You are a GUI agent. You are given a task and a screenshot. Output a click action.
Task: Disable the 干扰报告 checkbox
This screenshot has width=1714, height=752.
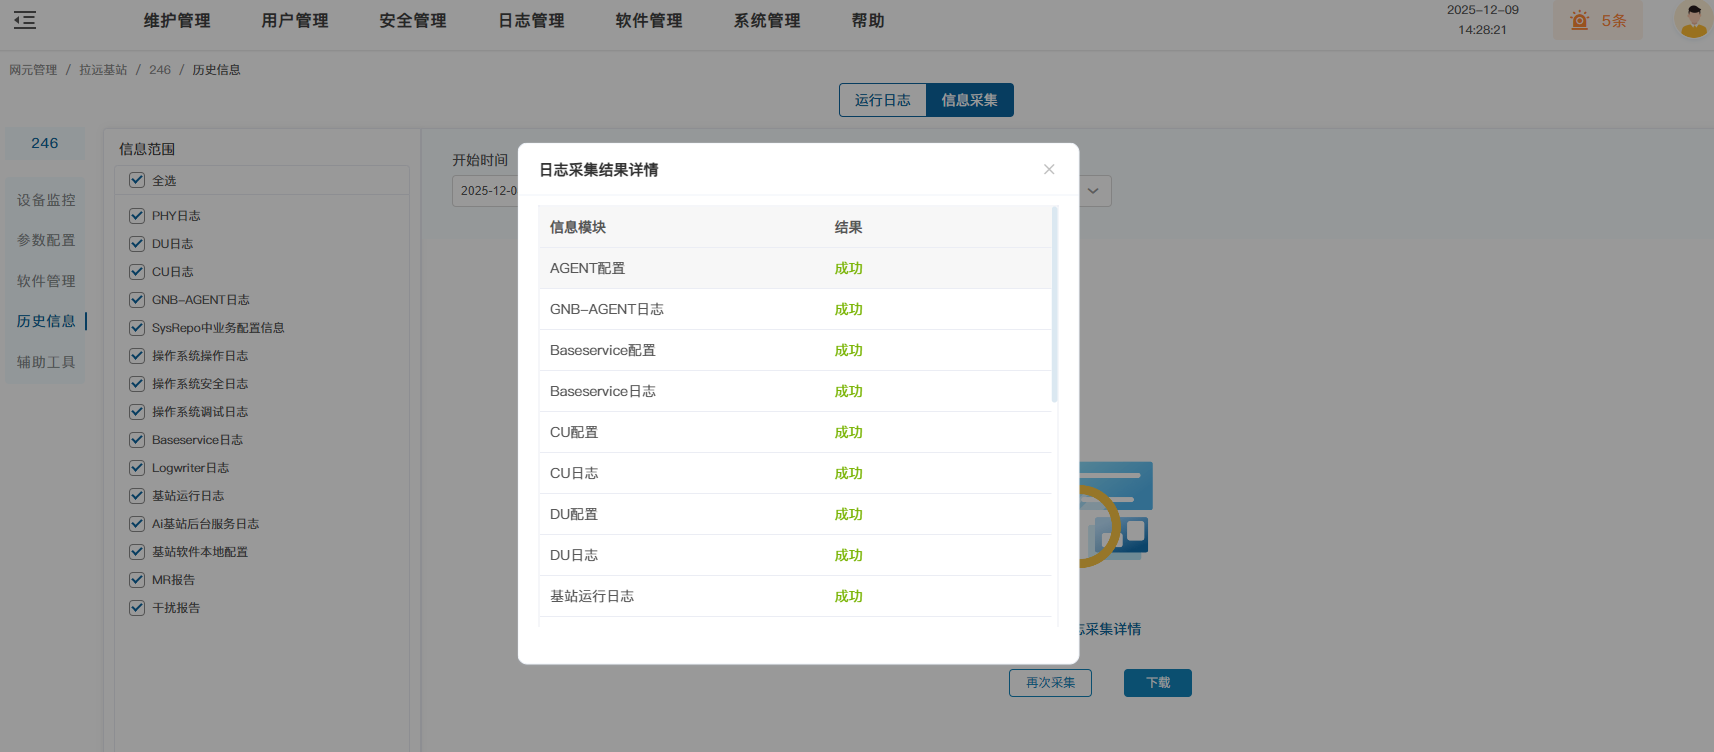pos(137,608)
